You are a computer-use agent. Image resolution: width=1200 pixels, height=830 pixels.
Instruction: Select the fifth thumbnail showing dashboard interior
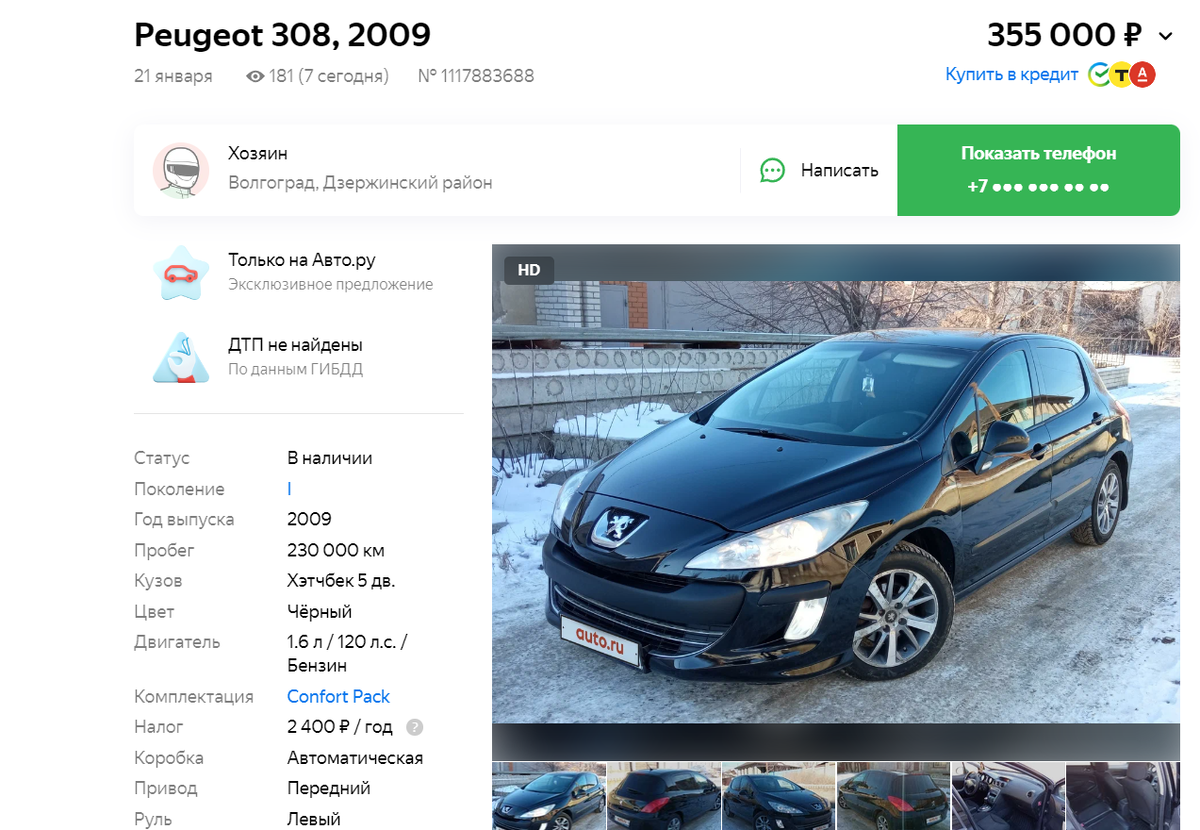(x=1008, y=796)
